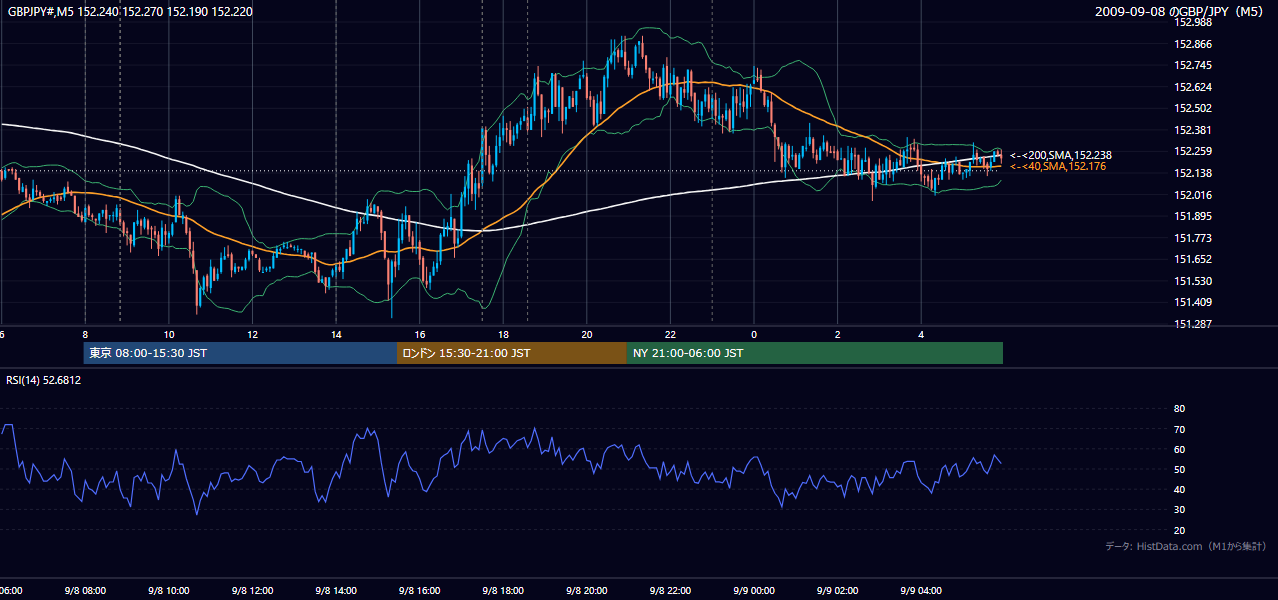Viewport: 1278px width, 600px height.
Task: Click hour tick 10 under the candlestick chart
Action: click(x=169, y=334)
